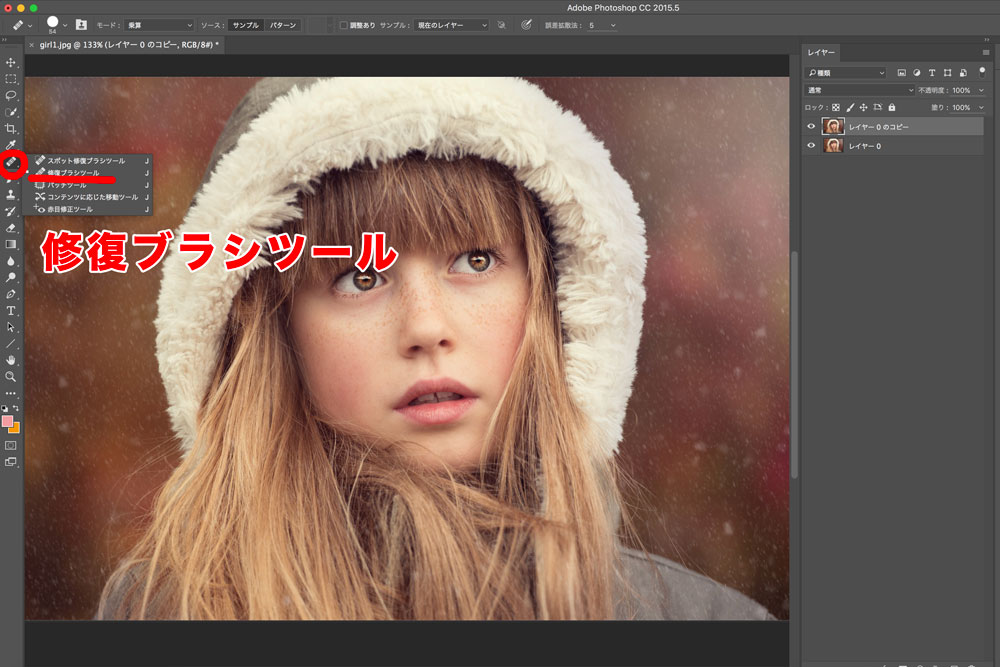Viewport: 1000px width, 667px height.
Task: Filter layers by adjustment layers
Action: pos(916,73)
